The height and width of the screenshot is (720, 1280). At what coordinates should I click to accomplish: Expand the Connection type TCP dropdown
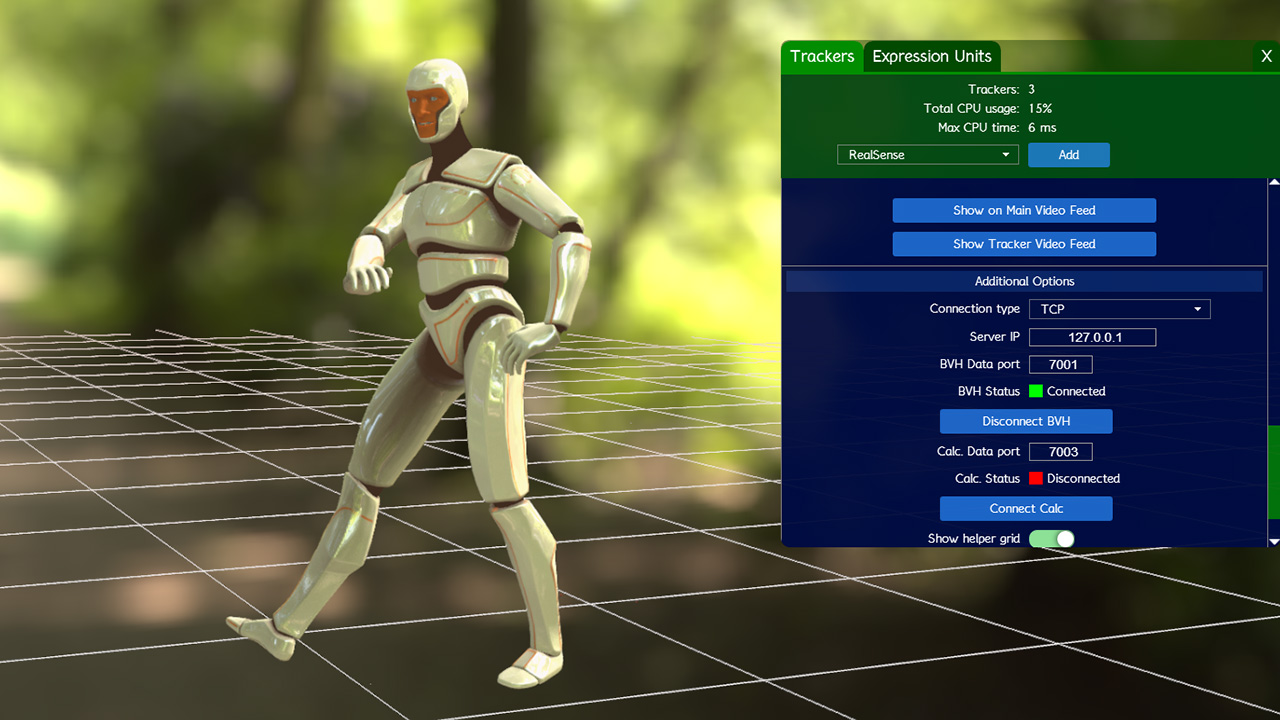[1119, 309]
